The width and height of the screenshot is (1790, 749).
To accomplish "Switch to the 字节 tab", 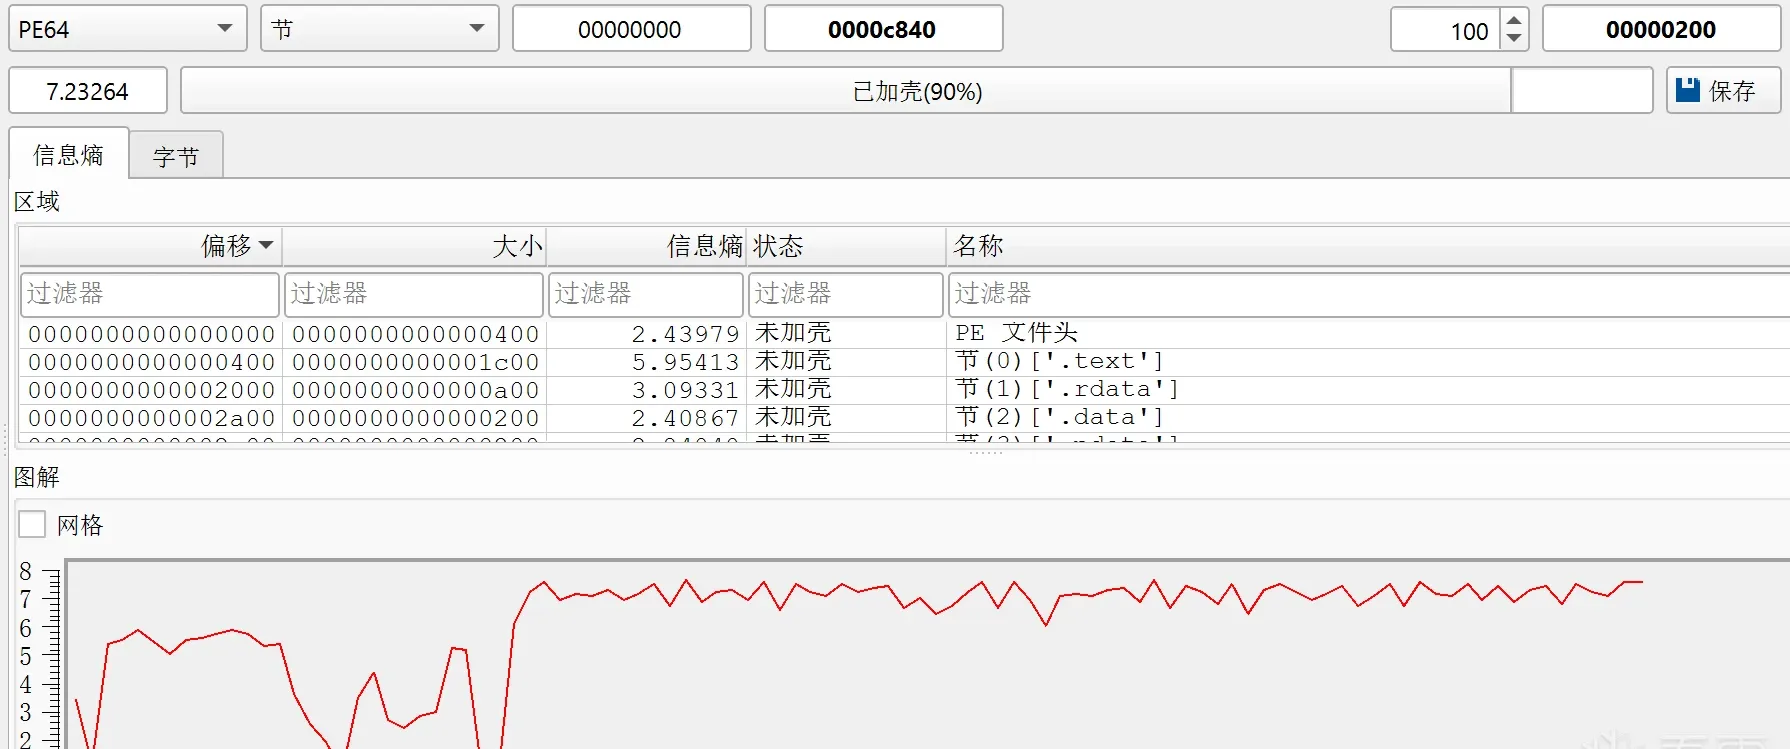I will pos(176,156).
